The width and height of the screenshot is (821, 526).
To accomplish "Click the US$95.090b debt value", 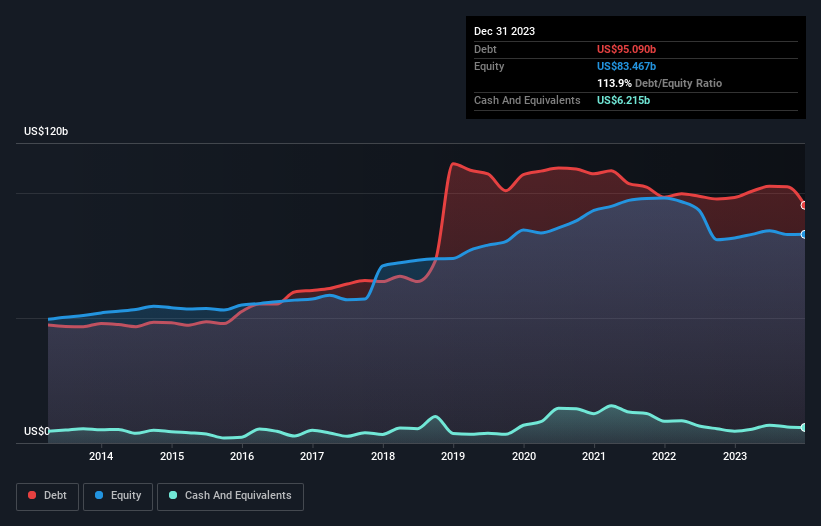I will [626, 49].
